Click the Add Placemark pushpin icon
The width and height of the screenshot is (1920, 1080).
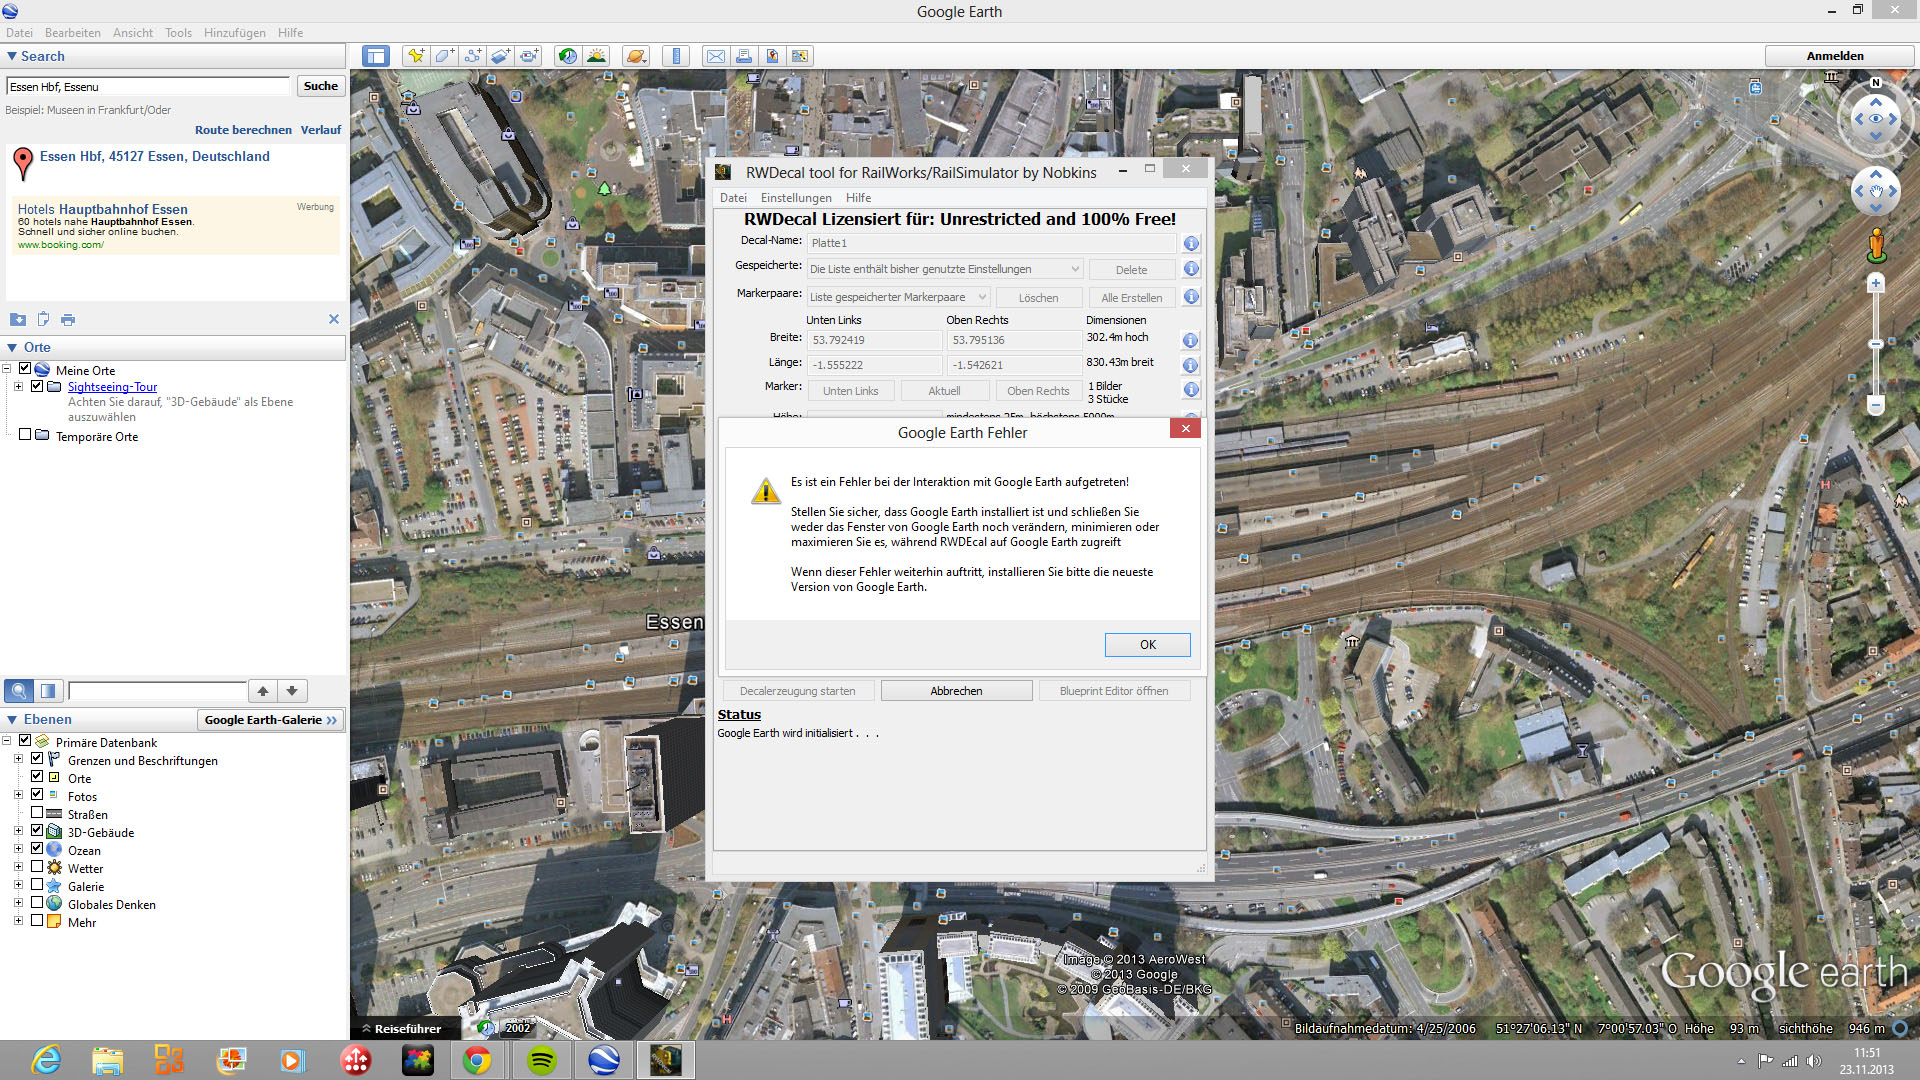point(415,56)
